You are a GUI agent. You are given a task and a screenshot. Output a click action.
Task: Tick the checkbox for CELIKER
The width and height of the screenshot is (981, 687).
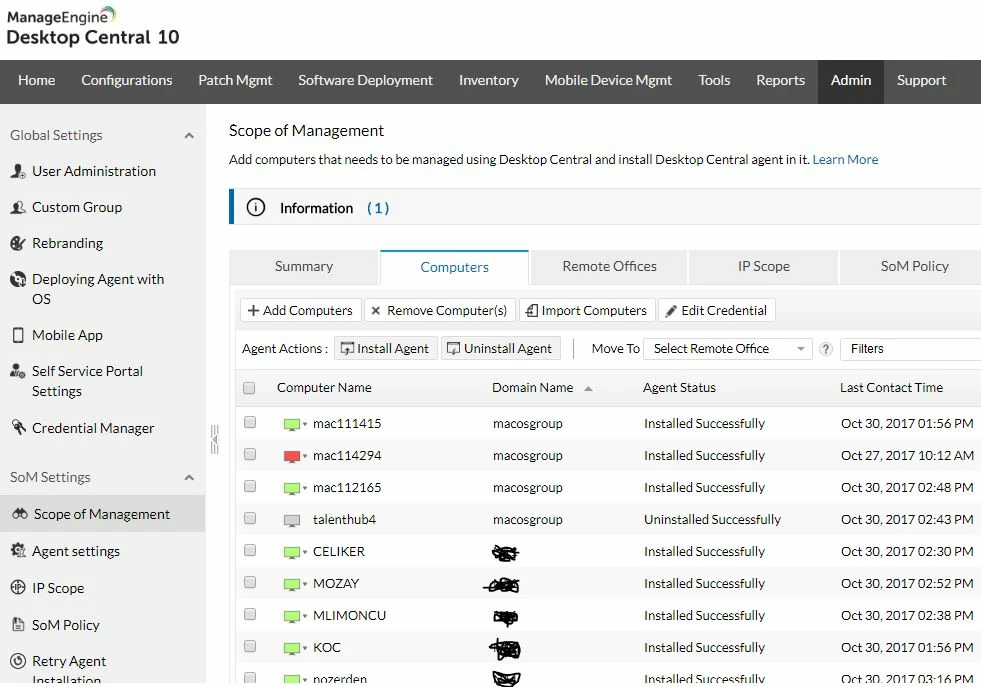[x=250, y=550]
